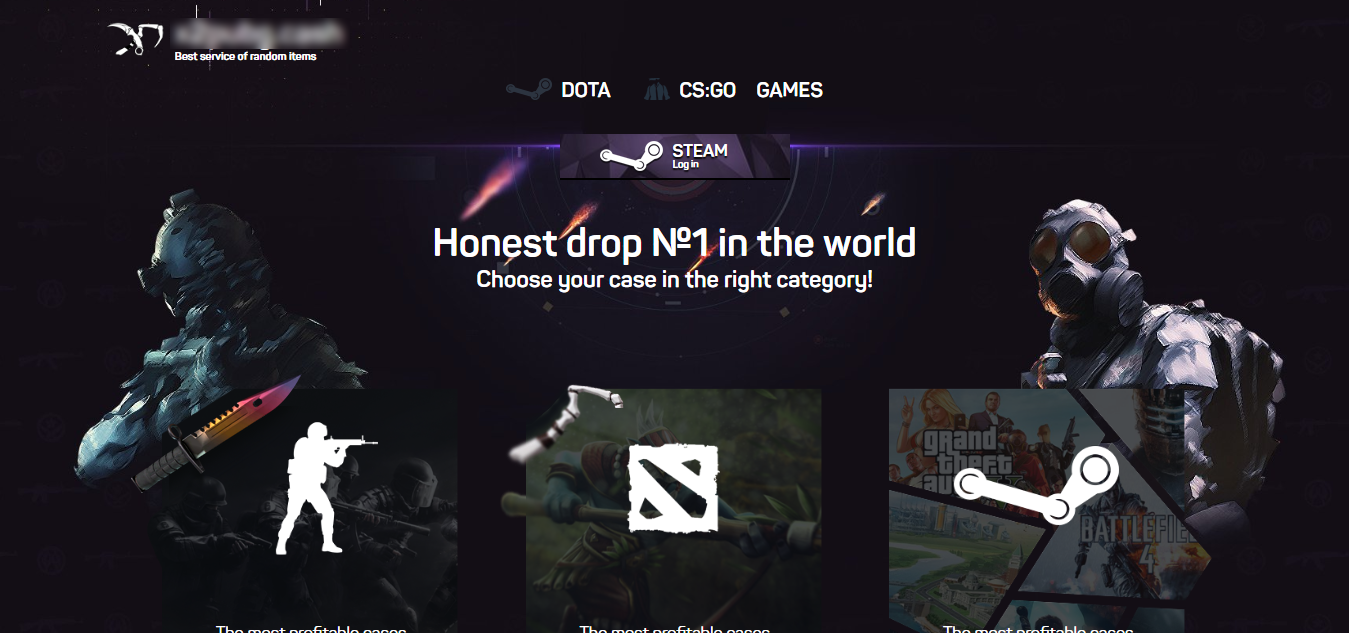The image size is (1349, 633).
Task: Click the 'Honest drop №1 in the world' heading
Action: (x=675, y=243)
